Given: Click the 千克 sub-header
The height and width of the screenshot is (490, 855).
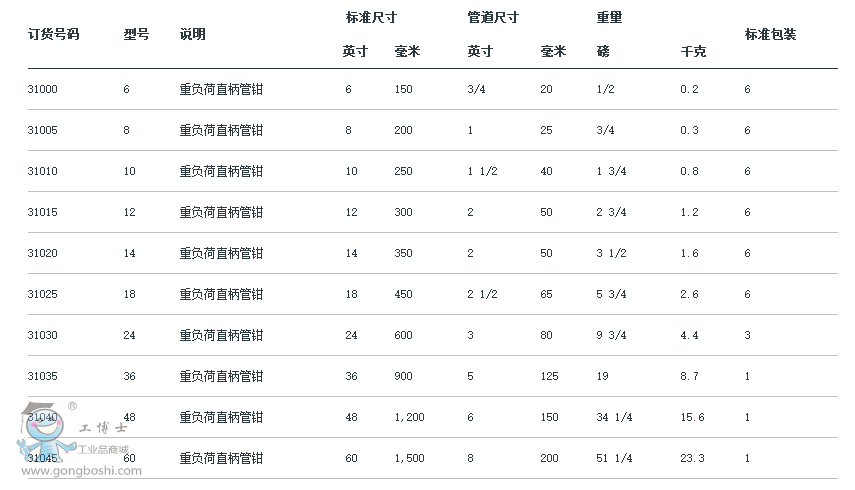Looking at the screenshot, I should click(x=693, y=51).
